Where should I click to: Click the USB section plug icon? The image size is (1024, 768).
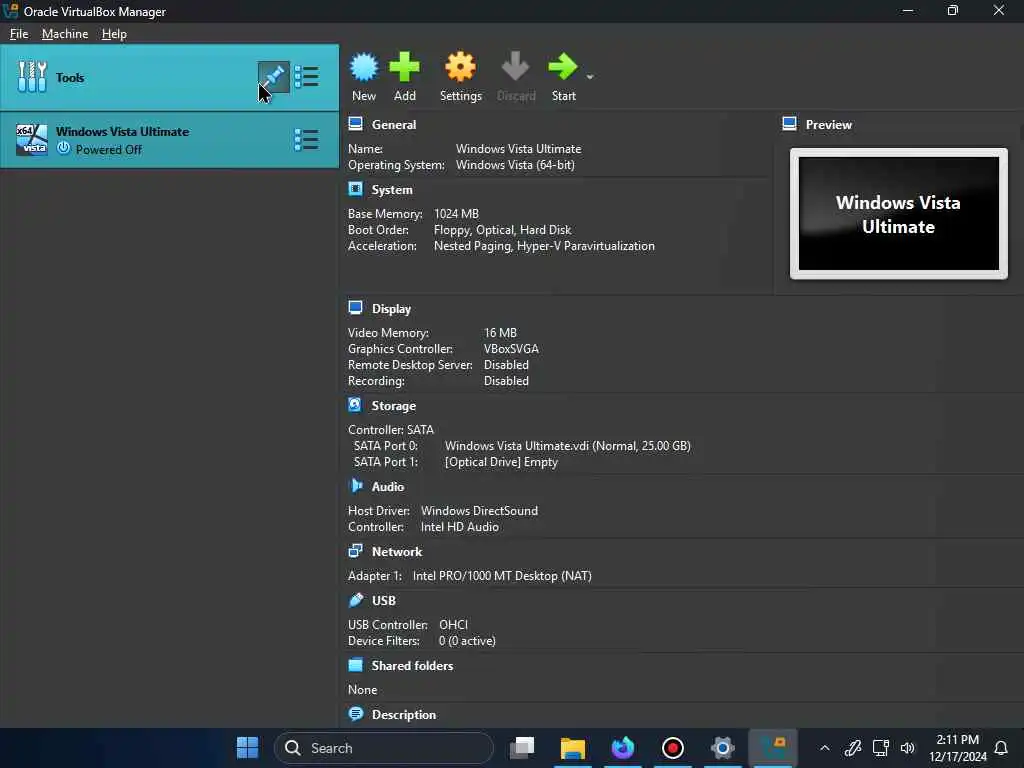356,600
